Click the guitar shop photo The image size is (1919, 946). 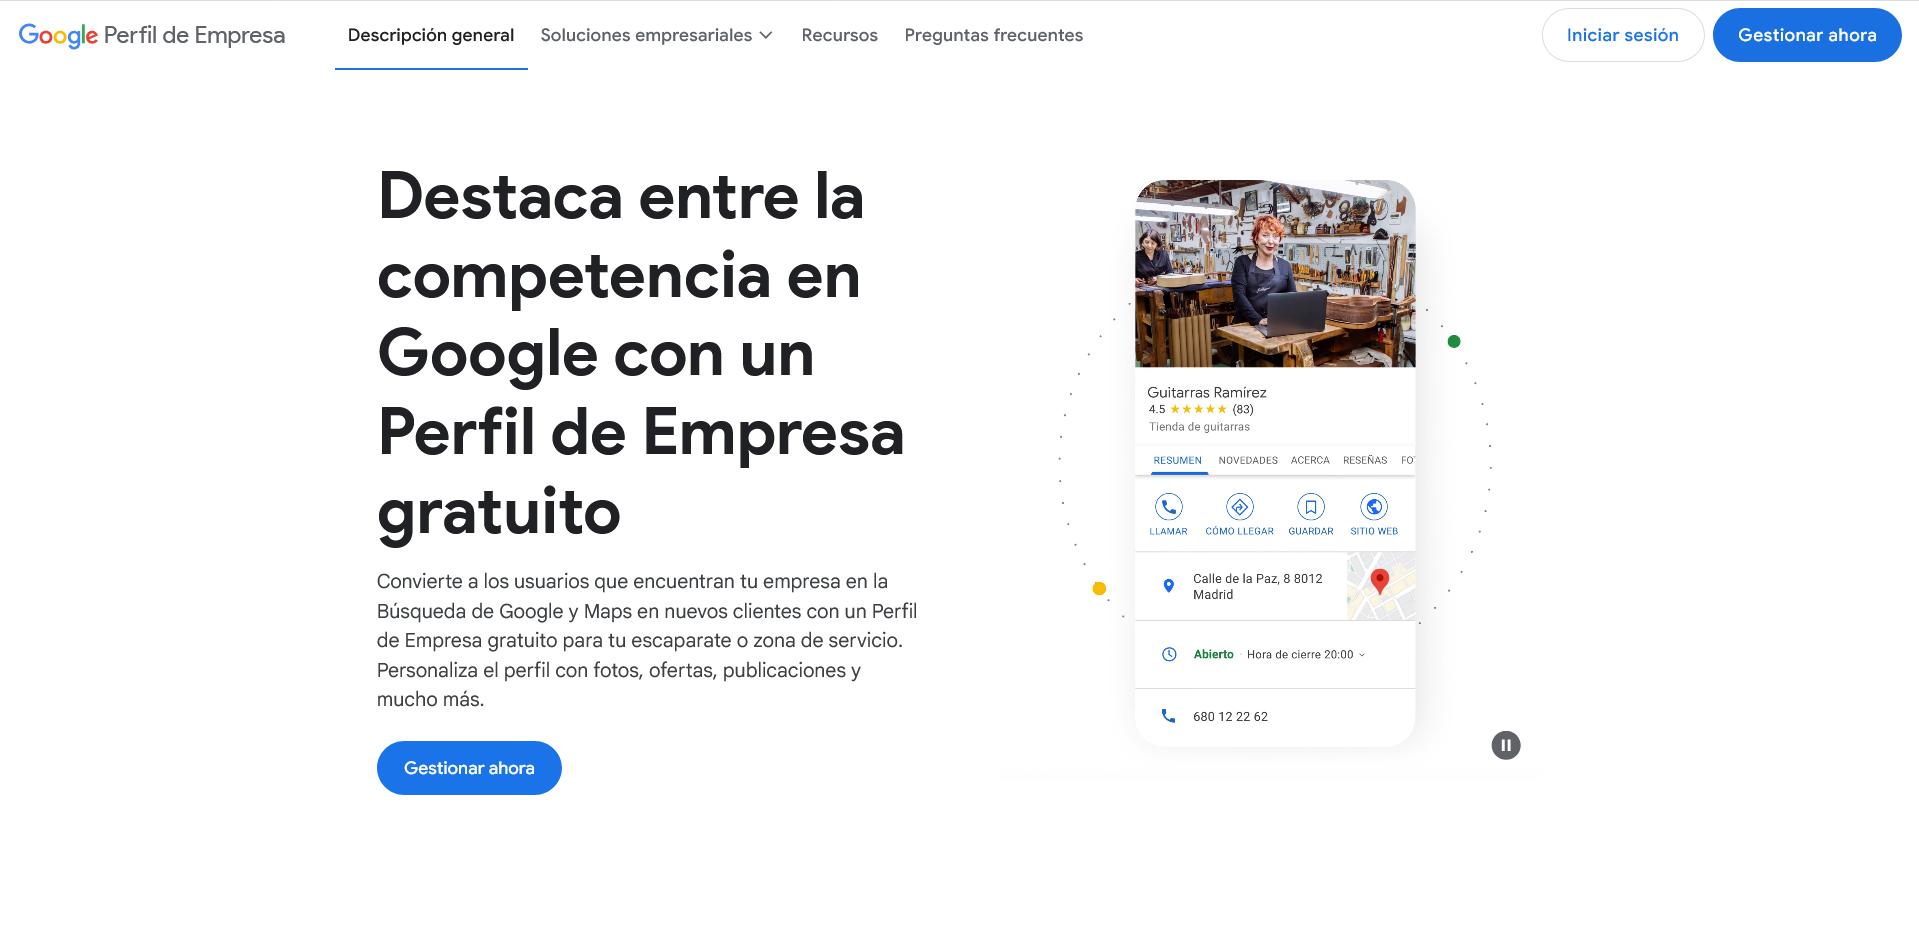click(1275, 274)
